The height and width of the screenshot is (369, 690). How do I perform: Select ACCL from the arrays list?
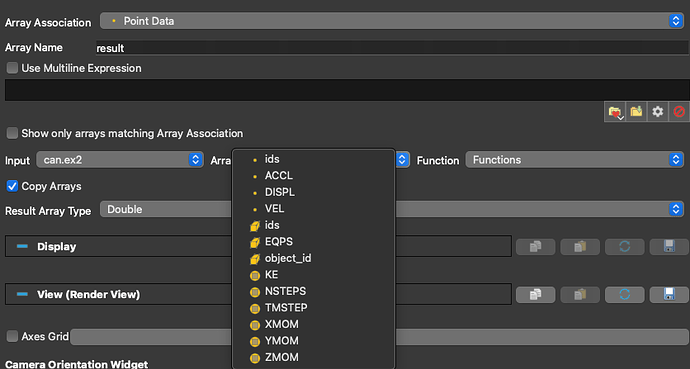coord(313,176)
